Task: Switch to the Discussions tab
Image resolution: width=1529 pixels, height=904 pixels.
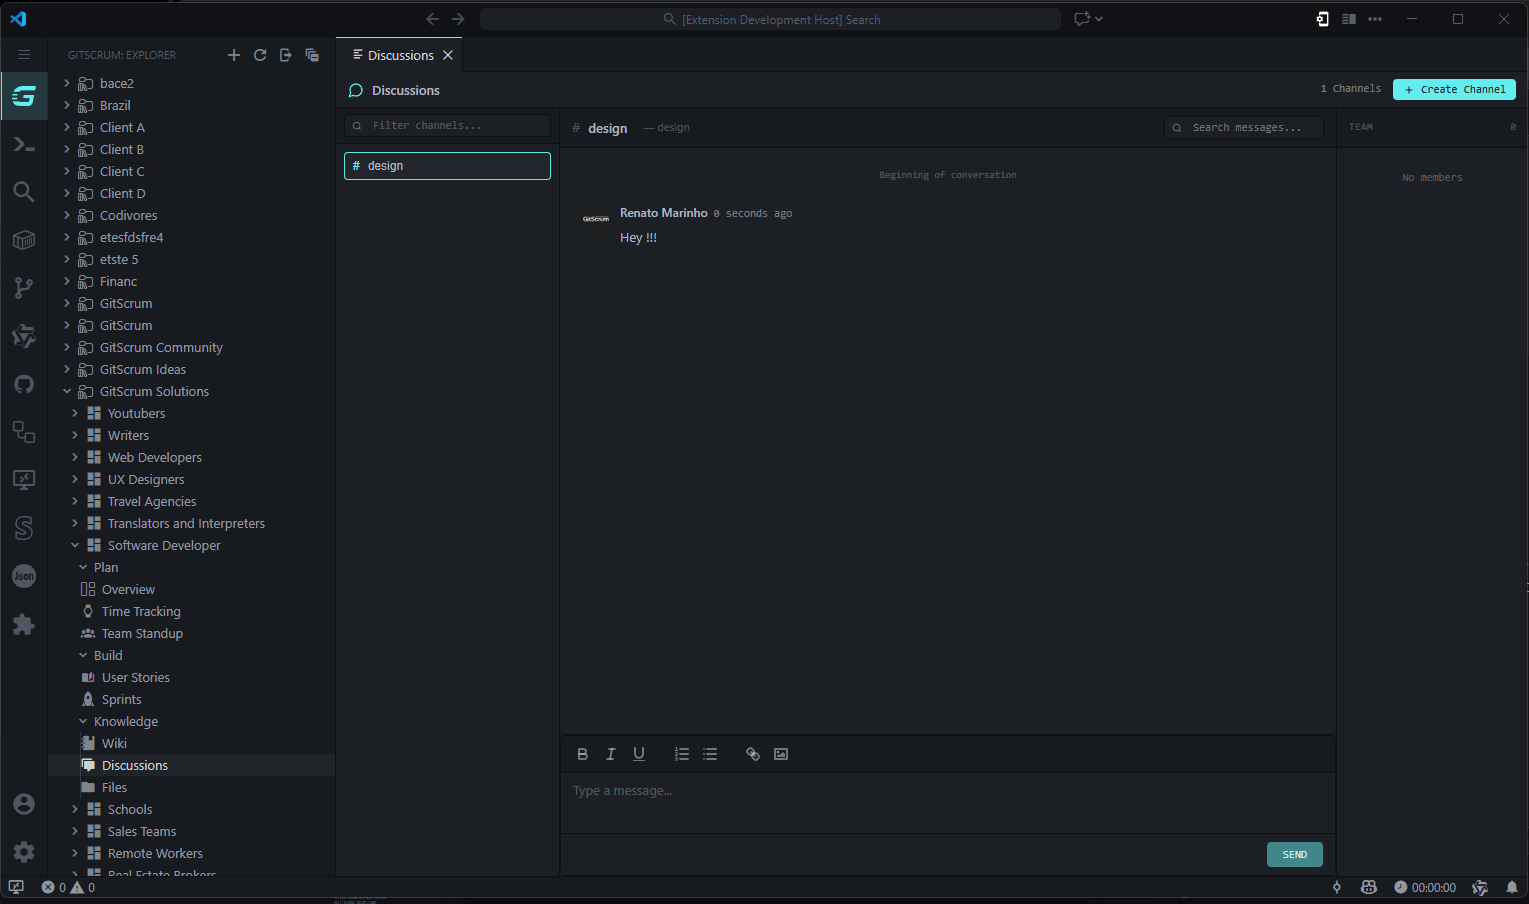Action: pyautogui.click(x=399, y=55)
